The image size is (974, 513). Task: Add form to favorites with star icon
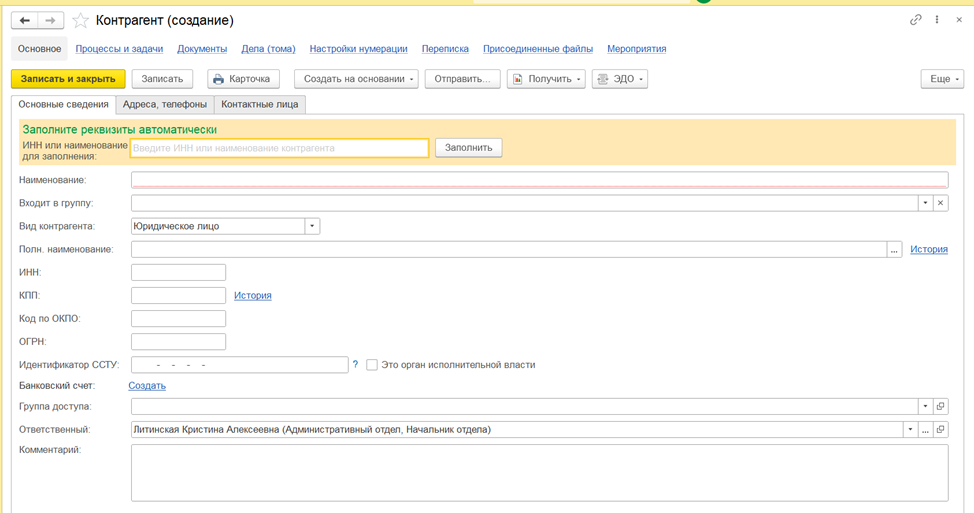pyautogui.click(x=81, y=20)
